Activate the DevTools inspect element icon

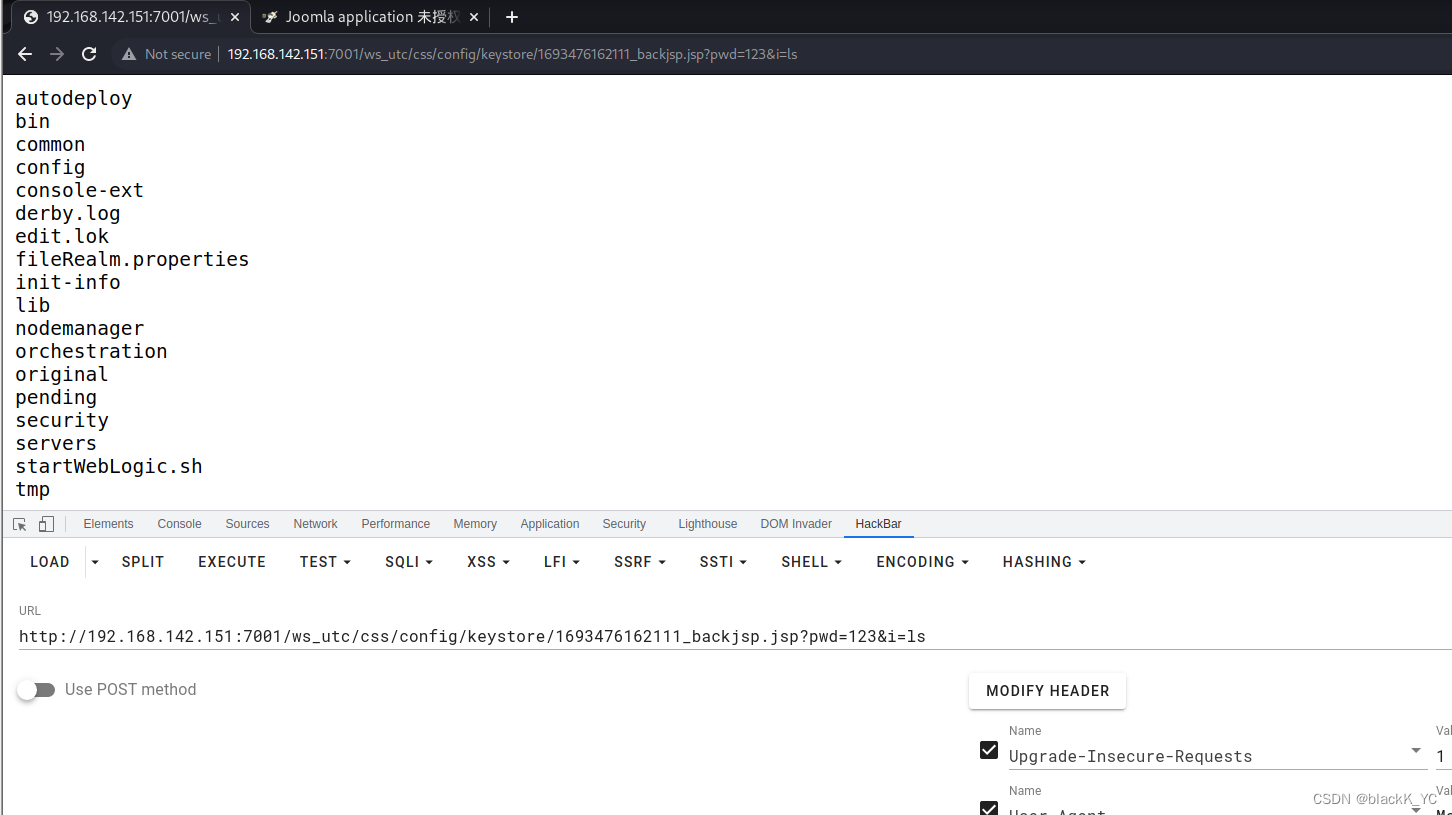20,524
